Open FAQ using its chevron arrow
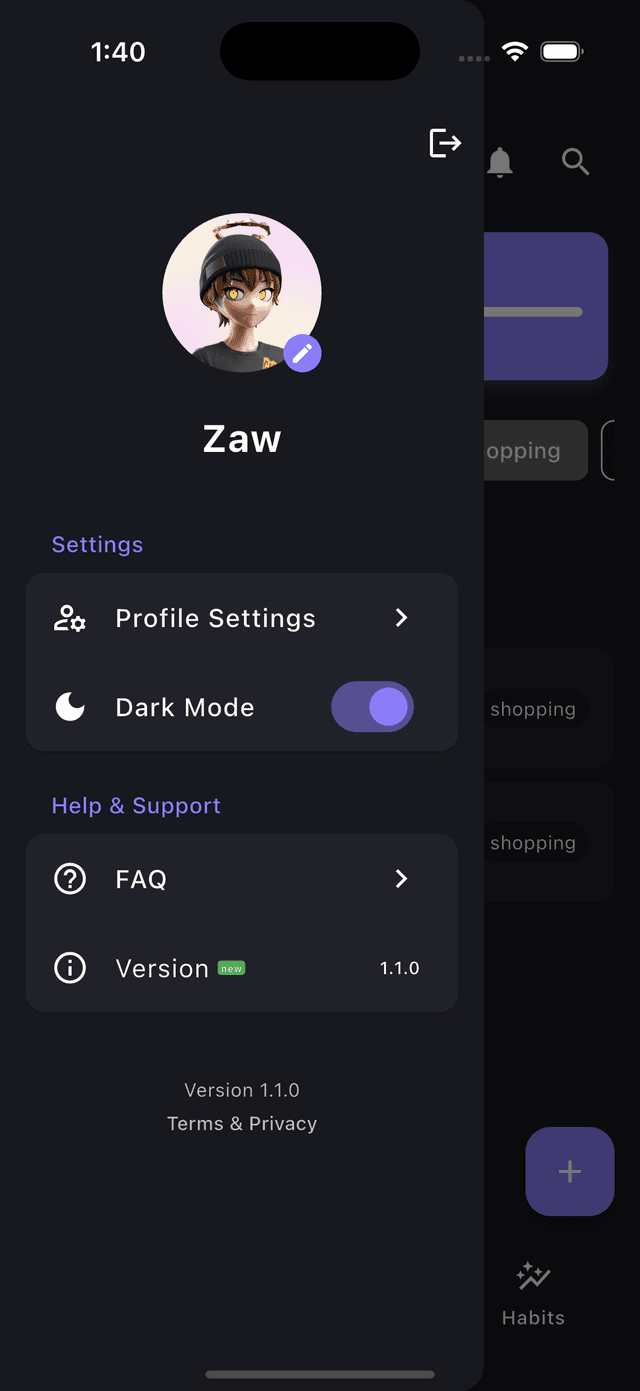The height and width of the screenshot is (1391, 640). pyautogui.click(x=401, y=879)
